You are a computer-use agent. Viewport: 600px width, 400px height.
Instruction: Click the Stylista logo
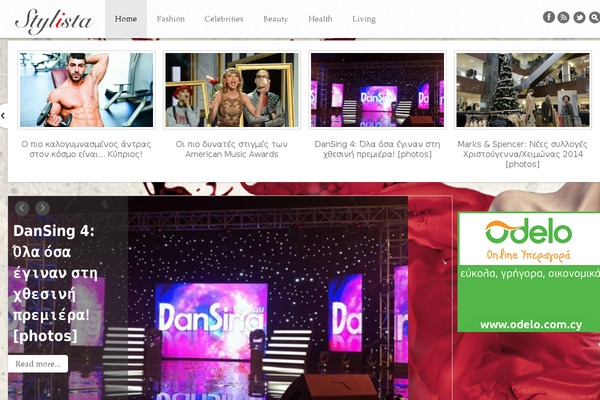54,21
